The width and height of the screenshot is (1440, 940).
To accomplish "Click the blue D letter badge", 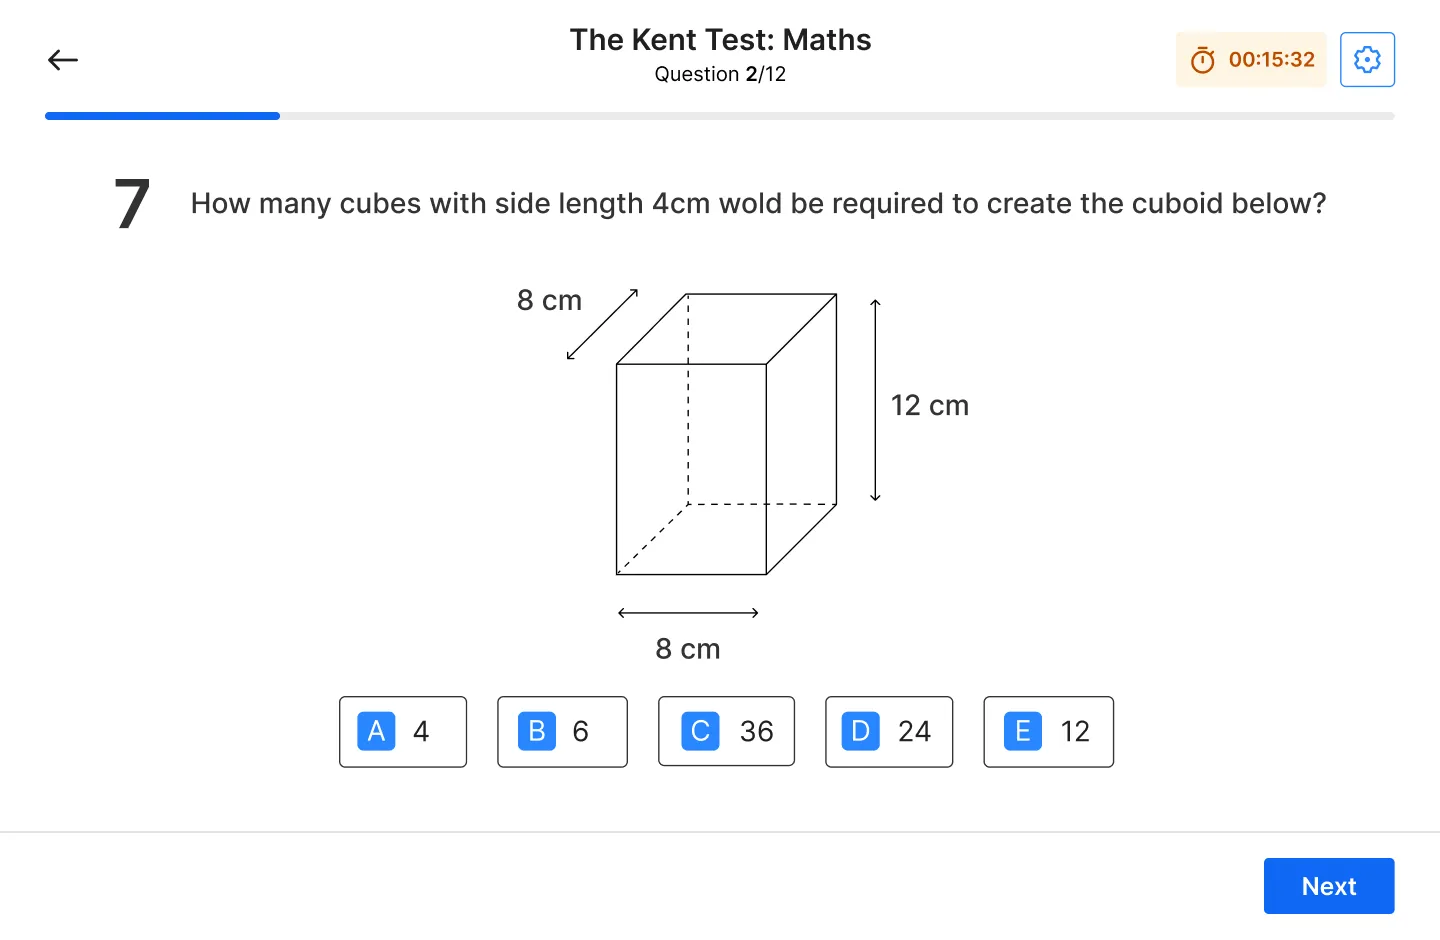I will 860,731.
